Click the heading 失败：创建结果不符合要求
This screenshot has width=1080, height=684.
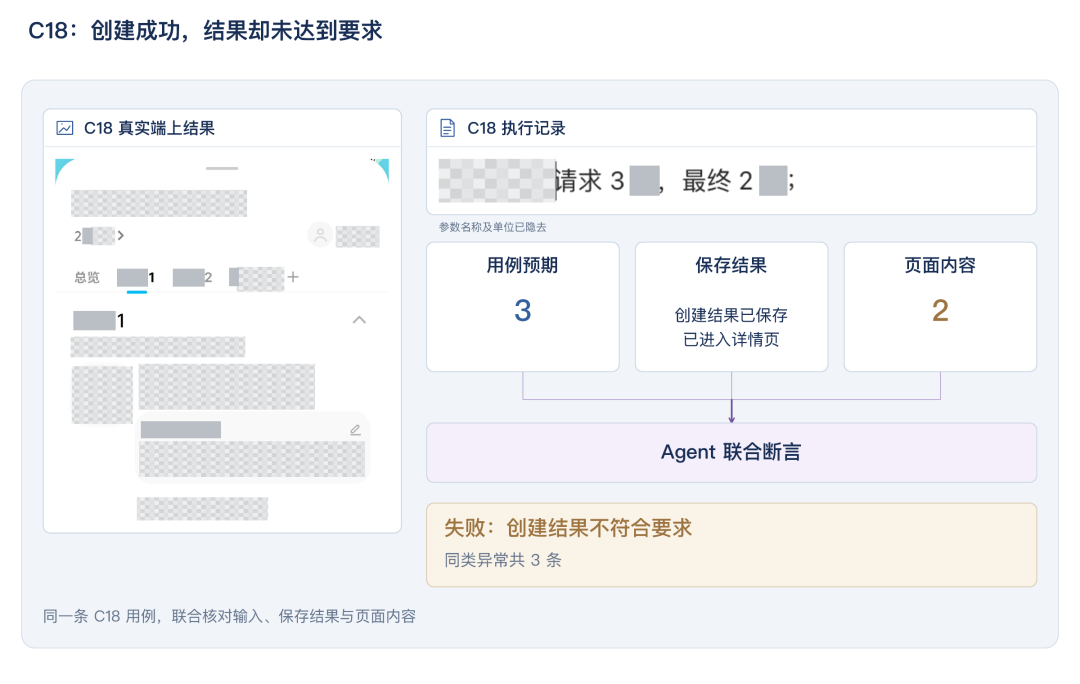[568, 528]
